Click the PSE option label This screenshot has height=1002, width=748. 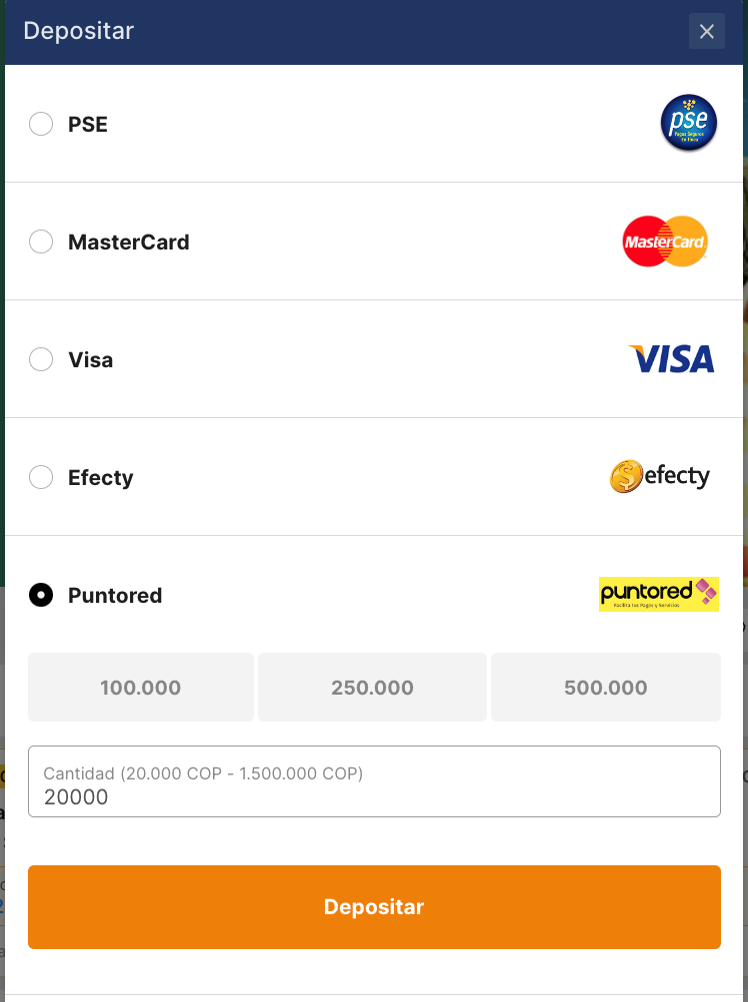(x=88, y=125)
